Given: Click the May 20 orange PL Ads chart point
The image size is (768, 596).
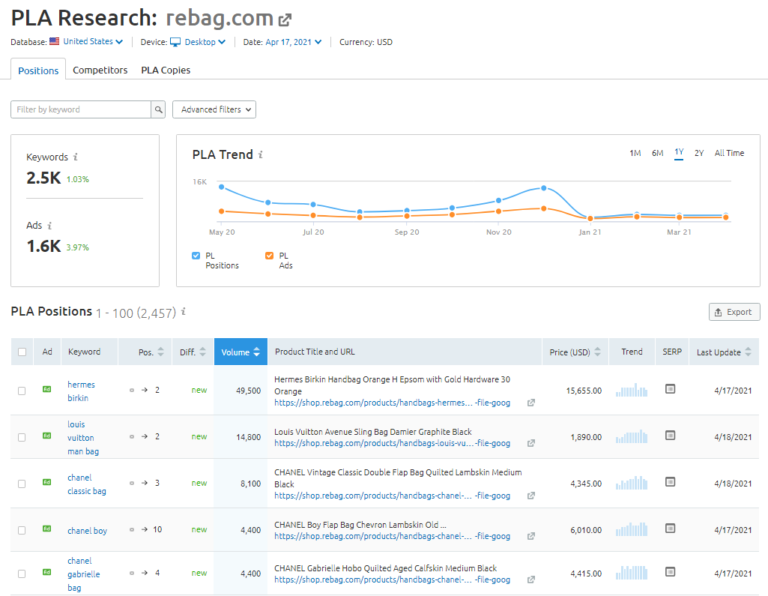Looking at the screenshot, I should coord(221,211).
